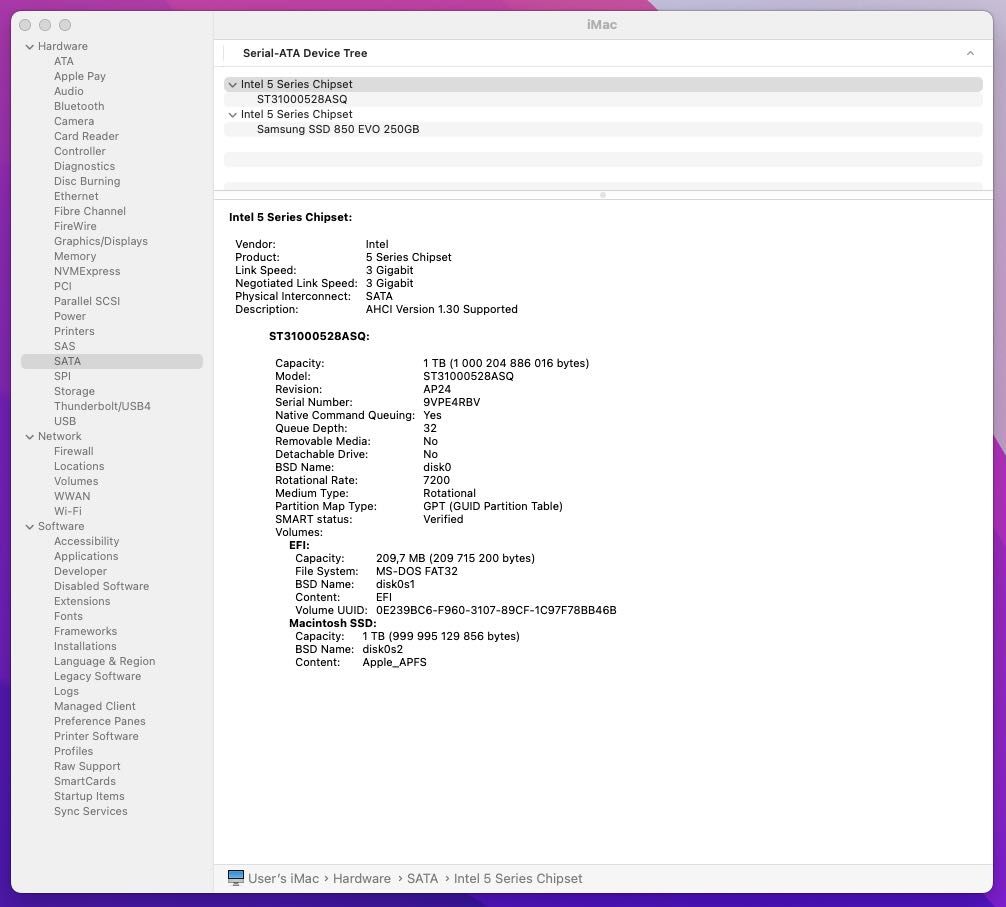This screenshot has height=907, width=1006.
Task: Select Diagnostics in the sidebar
Action: pyautogui.click(x=84, y=166)
